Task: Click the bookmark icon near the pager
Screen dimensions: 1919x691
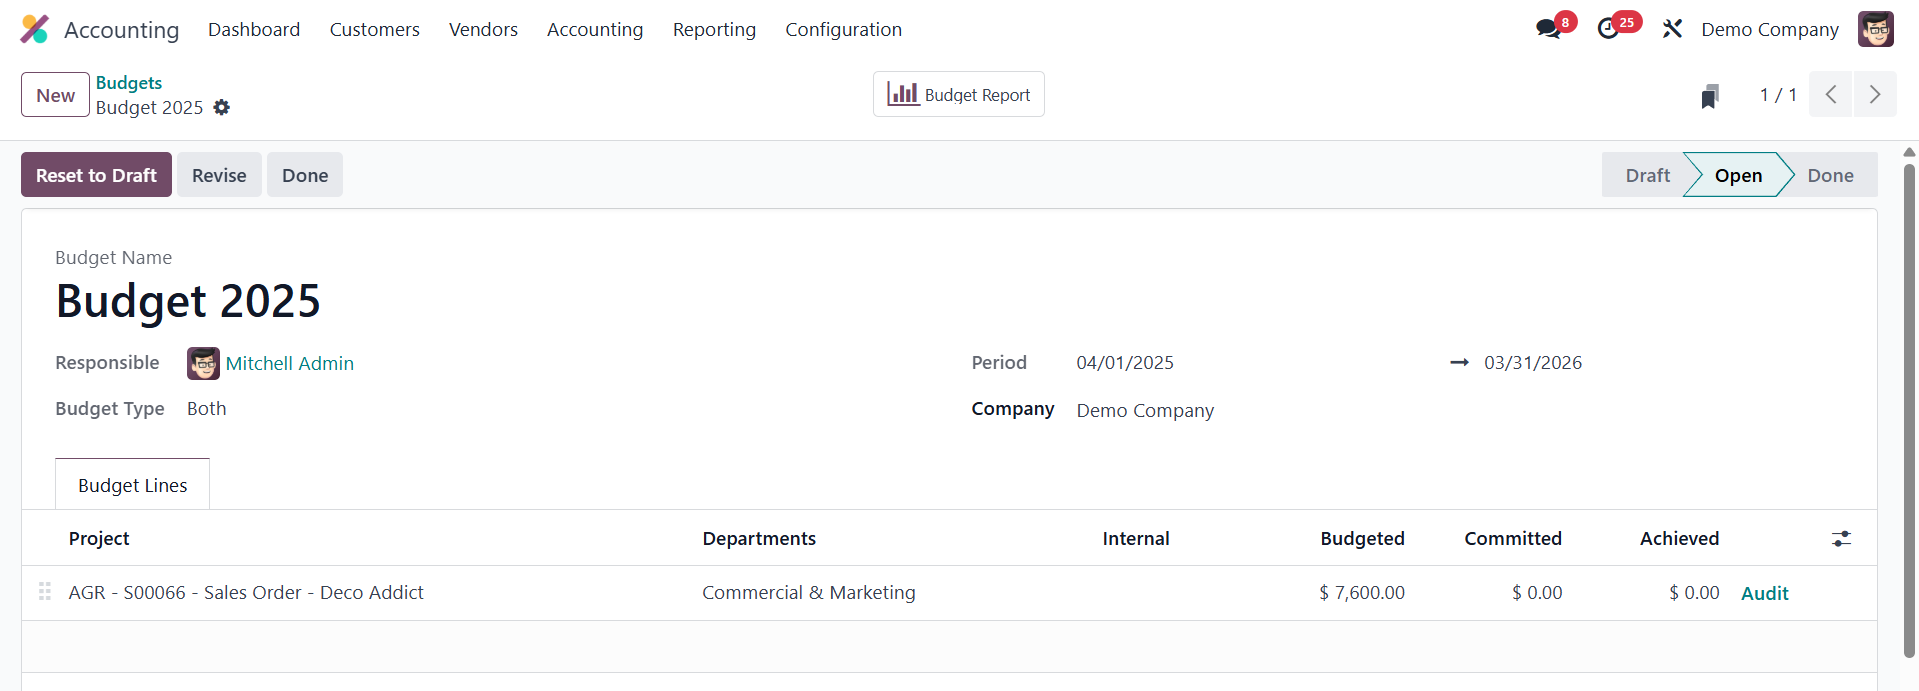Action: click(x=1710, y=96)
